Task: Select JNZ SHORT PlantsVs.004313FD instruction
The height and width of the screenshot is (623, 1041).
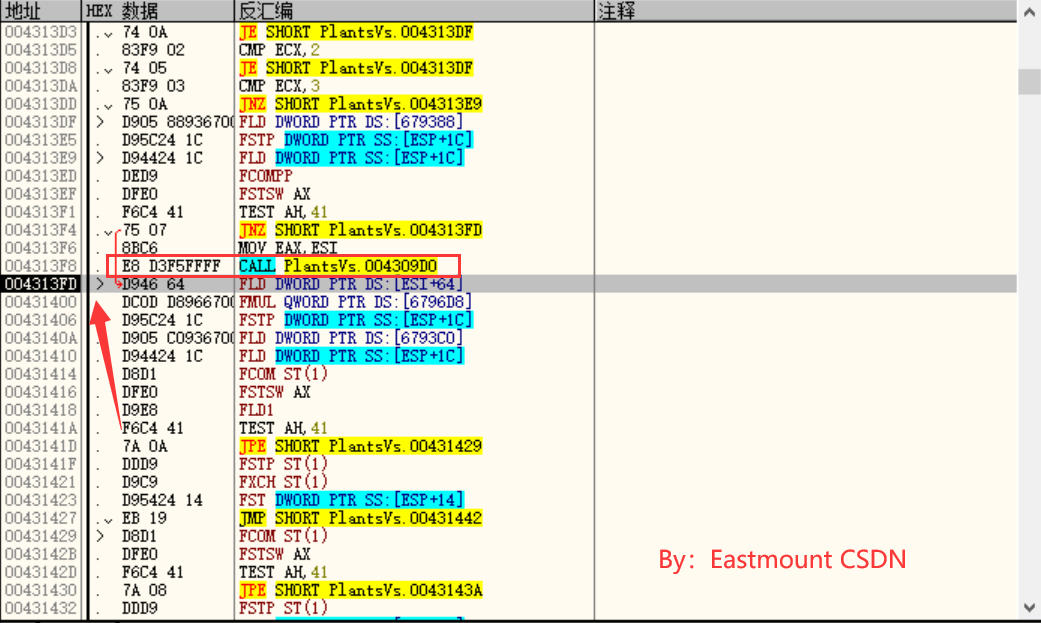Action: pyautogui.click(x=360, y=230)
